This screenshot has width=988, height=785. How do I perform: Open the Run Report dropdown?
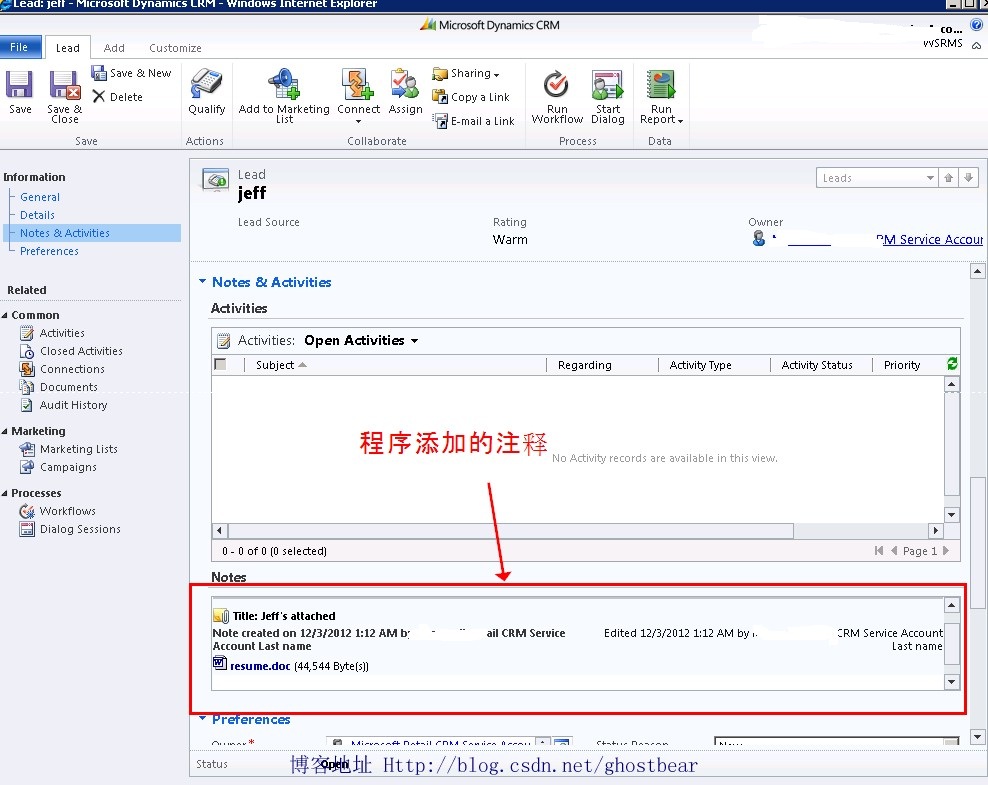pos(661,96)
